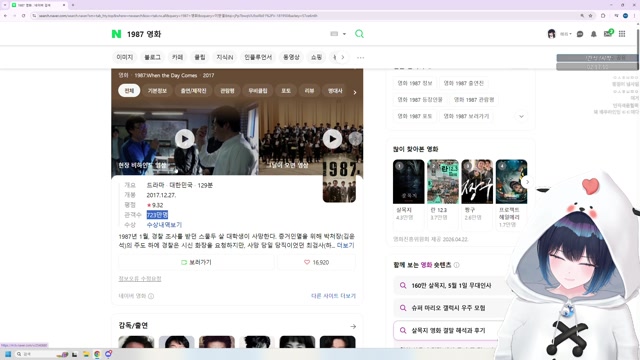Click the 함께 보는 영화 숏텐츠 info icon

(x=456, y=265)
